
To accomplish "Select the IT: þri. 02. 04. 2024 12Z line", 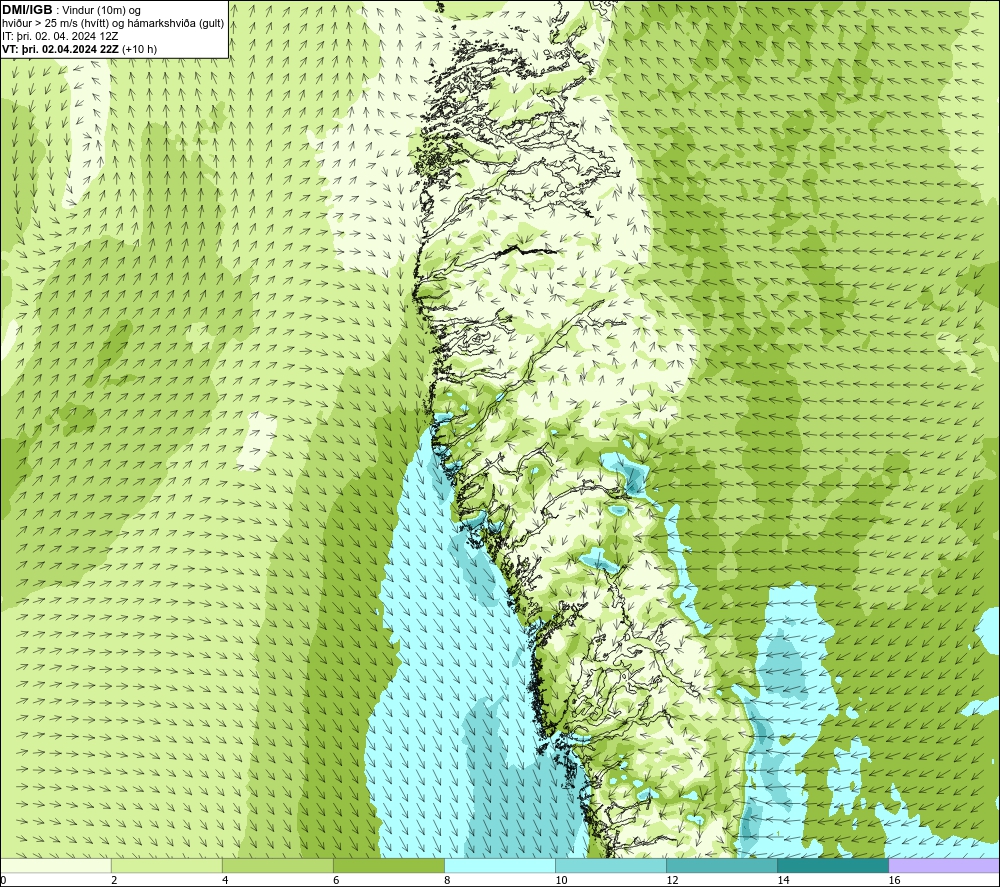I will [60, 36].
